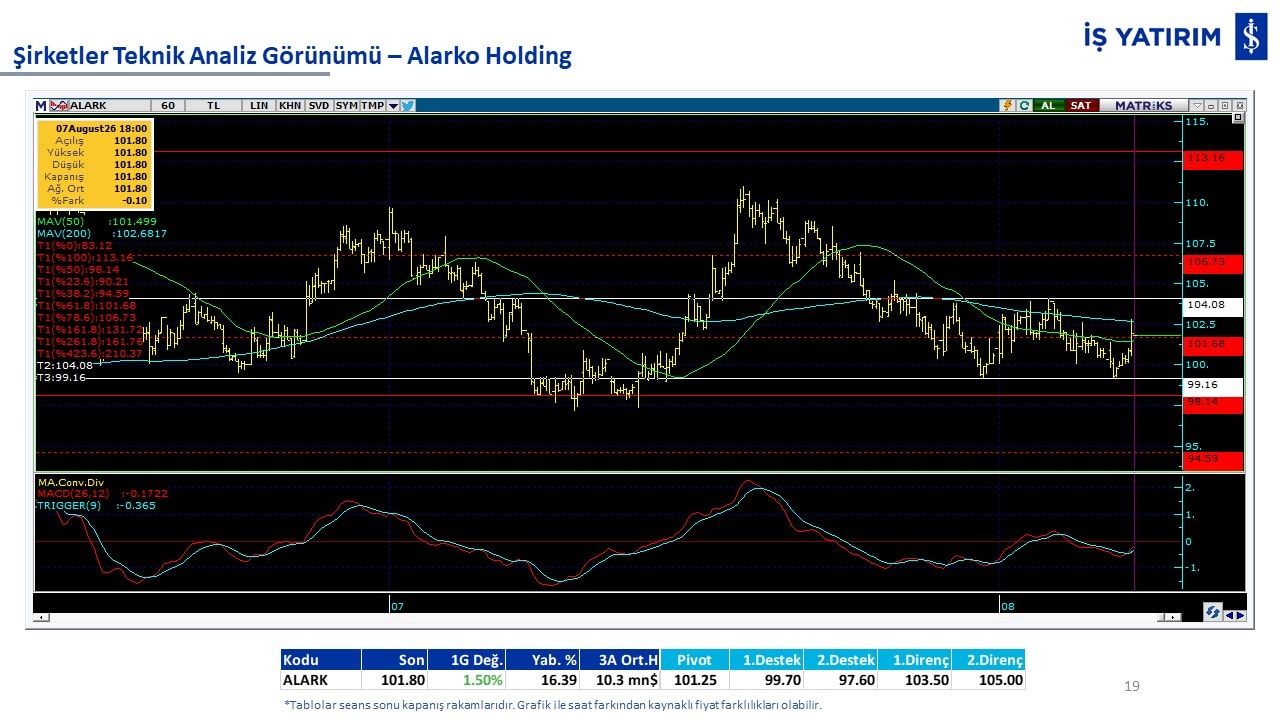Viewport: 1280px width, 720px height.
Task: Click the red SAT sell button
Action: point(1080,105)
